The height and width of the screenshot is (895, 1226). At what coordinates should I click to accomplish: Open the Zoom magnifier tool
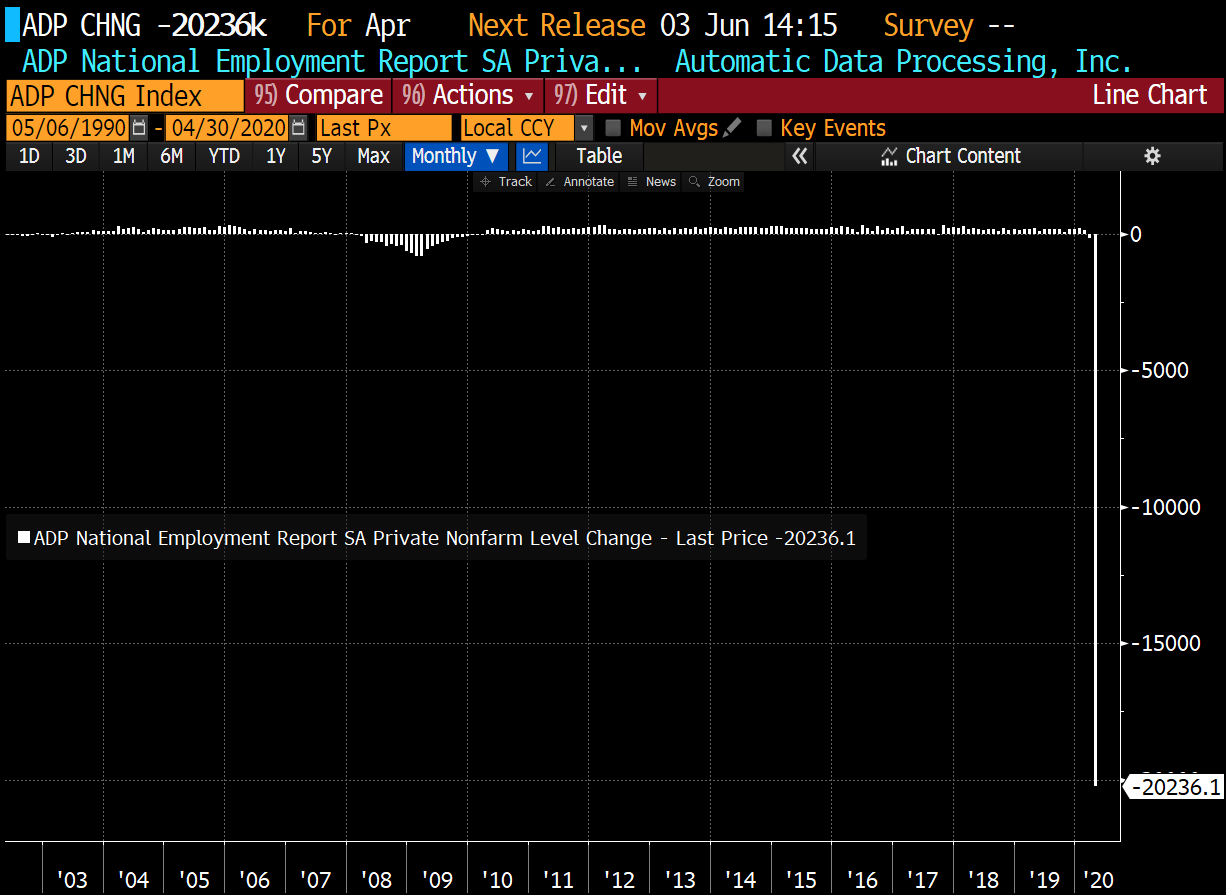tap(714, 182)
